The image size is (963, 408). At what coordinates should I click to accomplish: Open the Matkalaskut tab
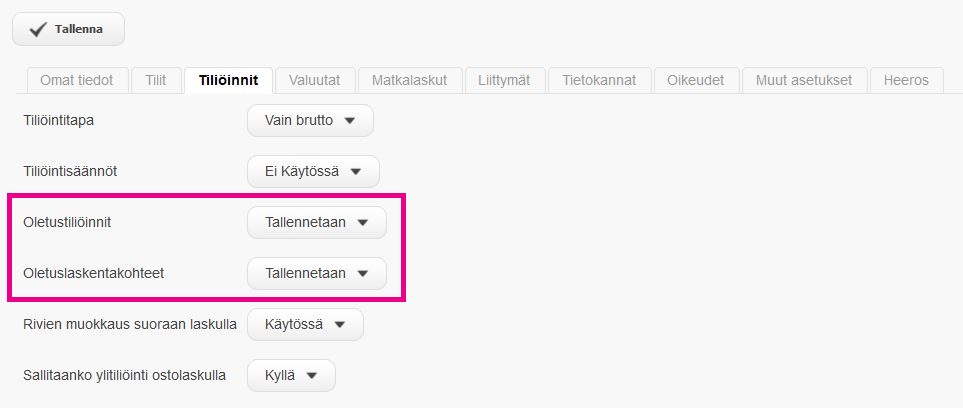coord(410,80)
